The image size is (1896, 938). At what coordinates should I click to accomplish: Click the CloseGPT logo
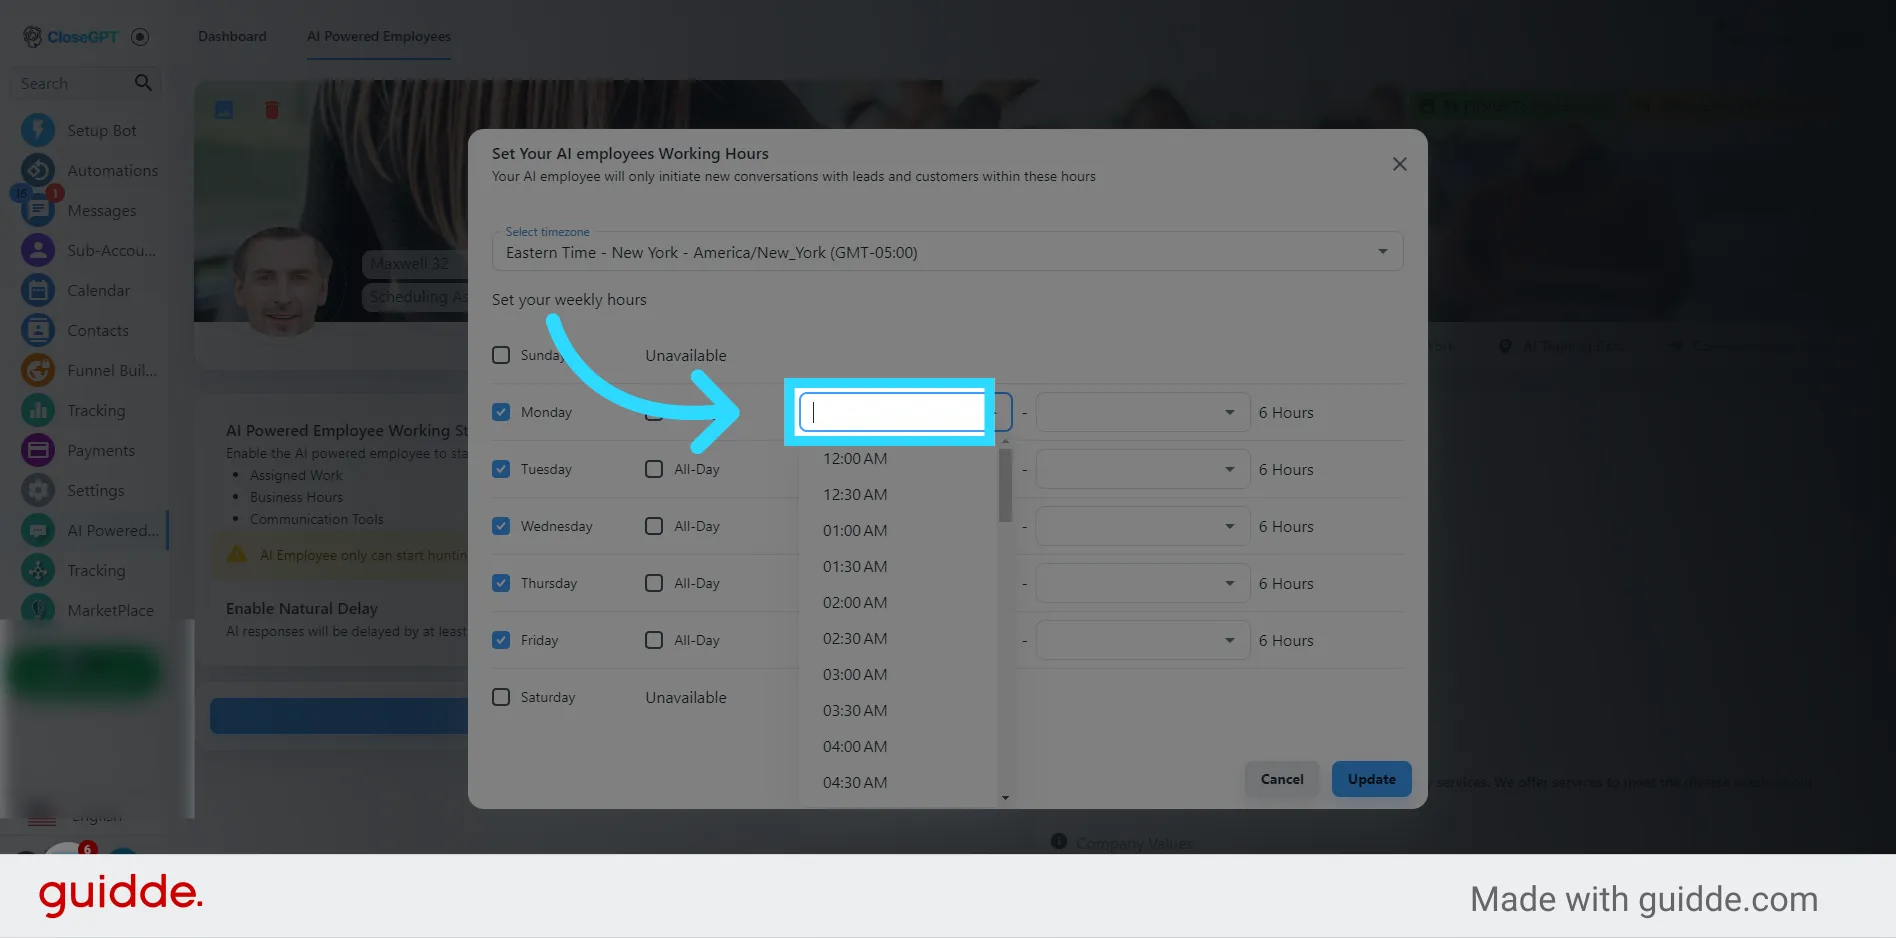coord(70,37)
